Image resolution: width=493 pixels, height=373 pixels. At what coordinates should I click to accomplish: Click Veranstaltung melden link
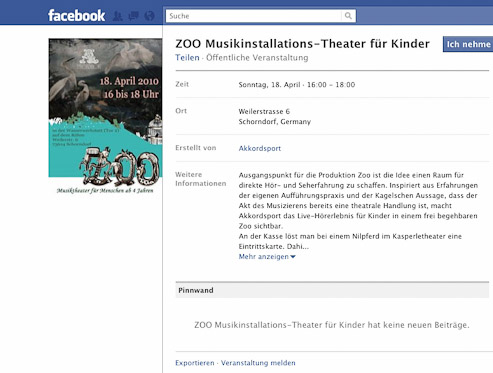tap(258, 363)
